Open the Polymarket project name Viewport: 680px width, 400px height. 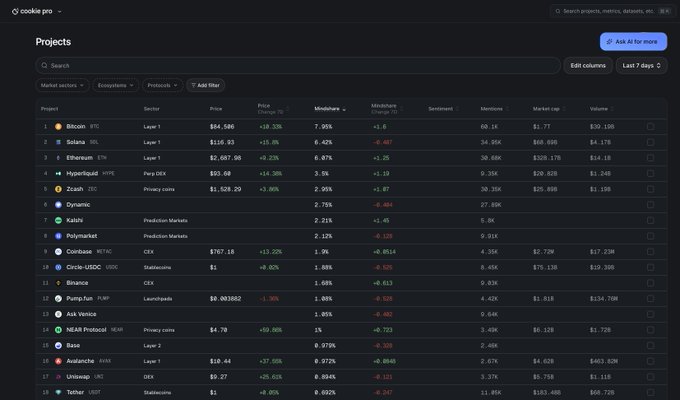pos(82,236)
